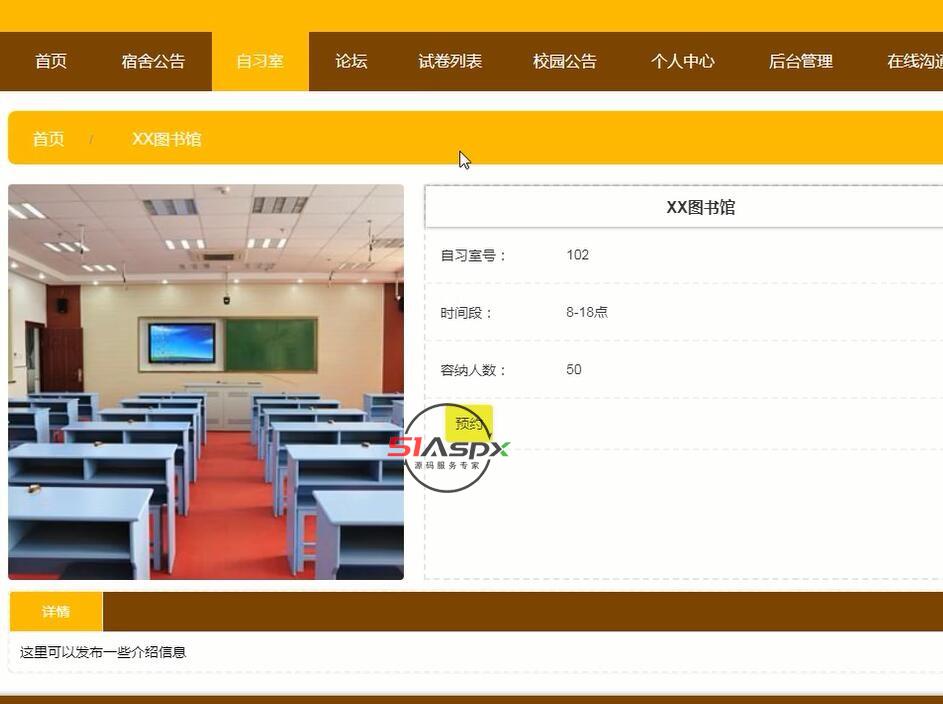Image resolution: width=943 pixels, height=704 pixels.
Task: Go to 校园公告 page
Action: click(x=564, y=61)
